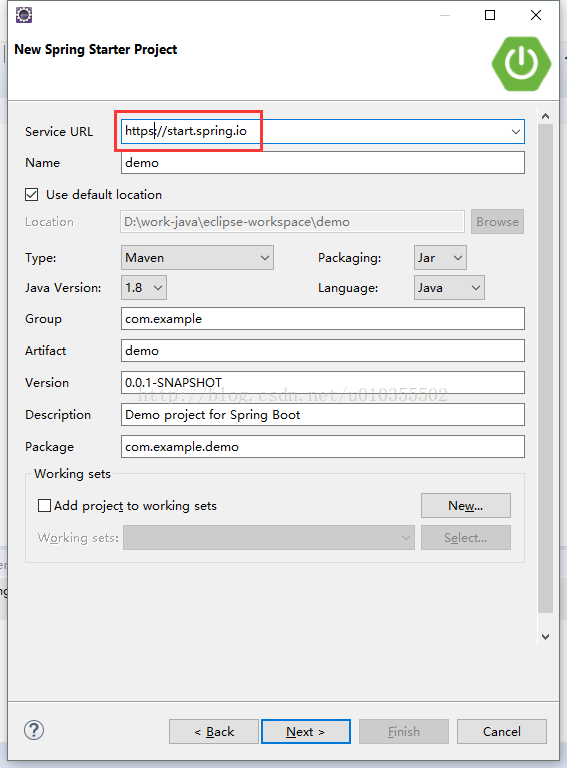567x768 pixels.
Task: Click the Type: label
Action: coord(41,258)
